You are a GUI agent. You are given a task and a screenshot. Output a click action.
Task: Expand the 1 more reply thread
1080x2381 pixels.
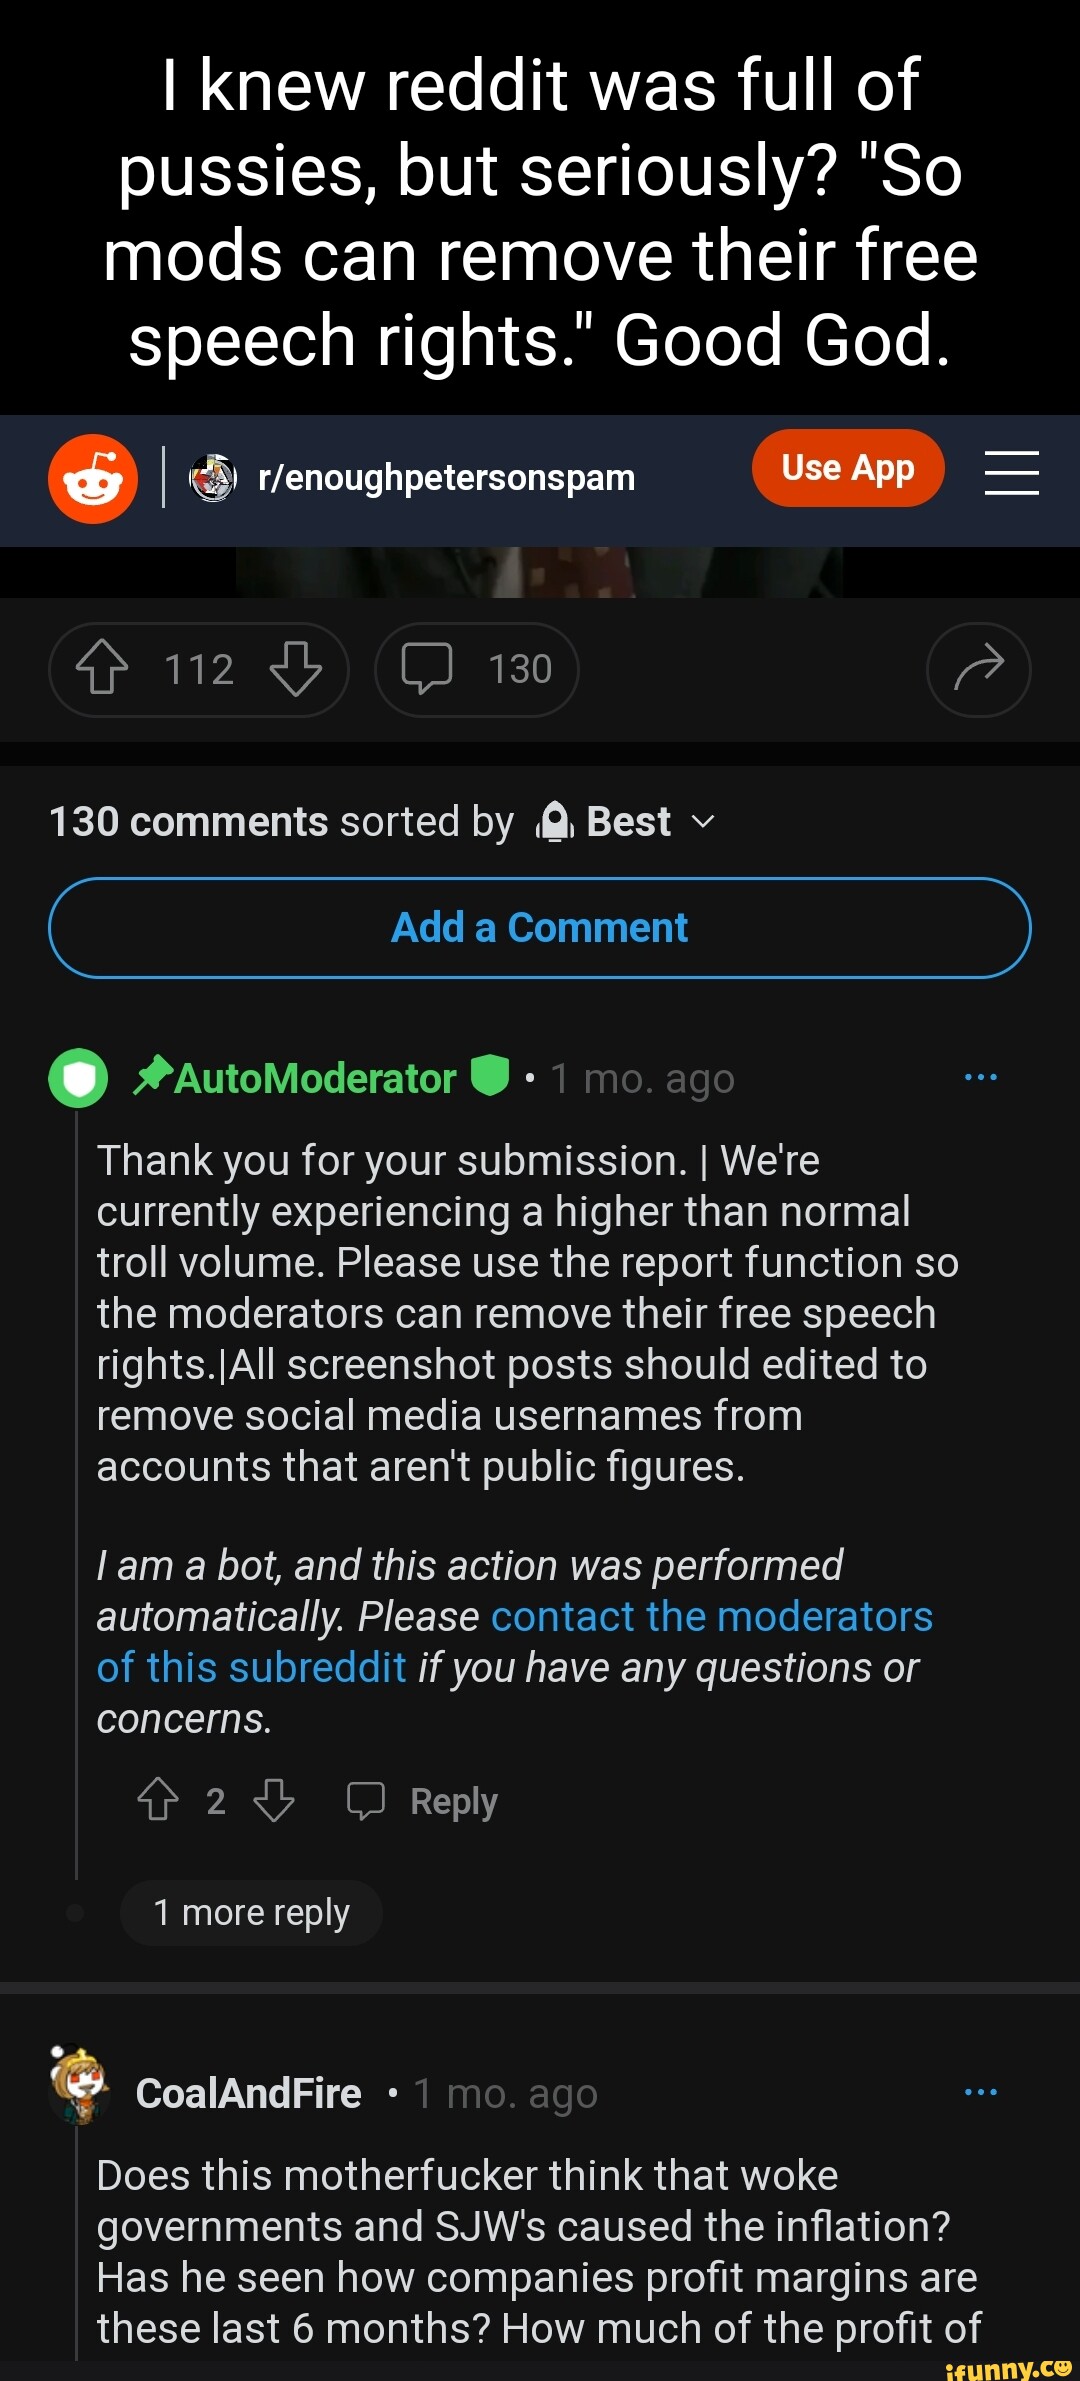click(251, 1912)
